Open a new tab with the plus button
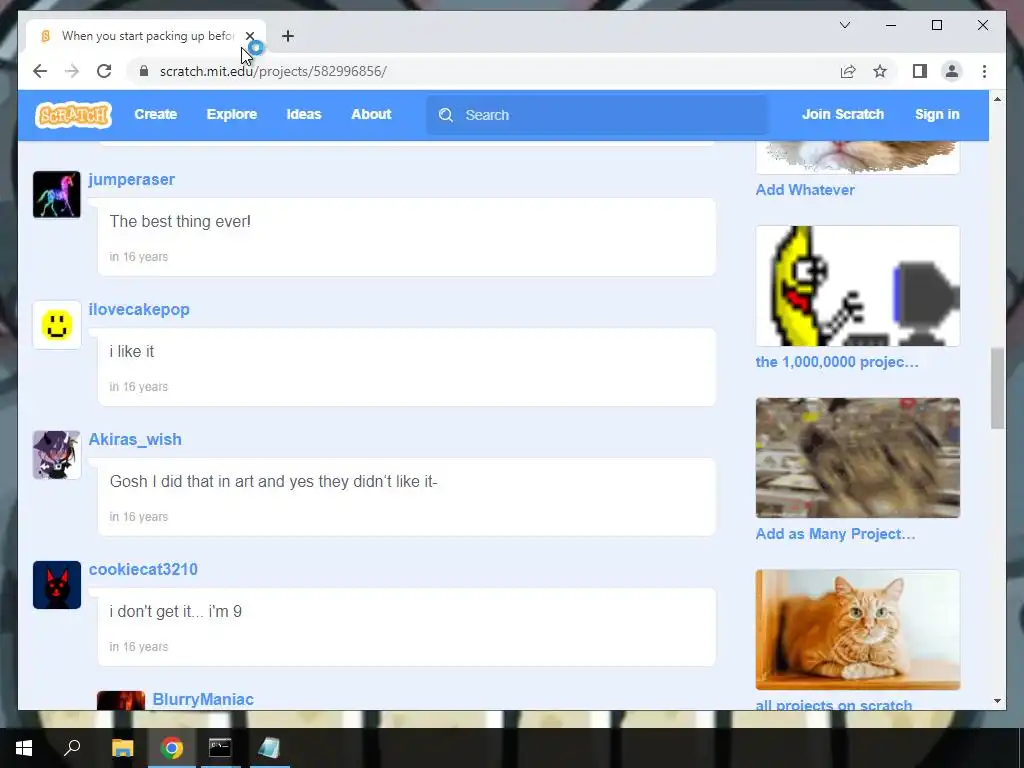The image size is (1024, 768). 287,36
